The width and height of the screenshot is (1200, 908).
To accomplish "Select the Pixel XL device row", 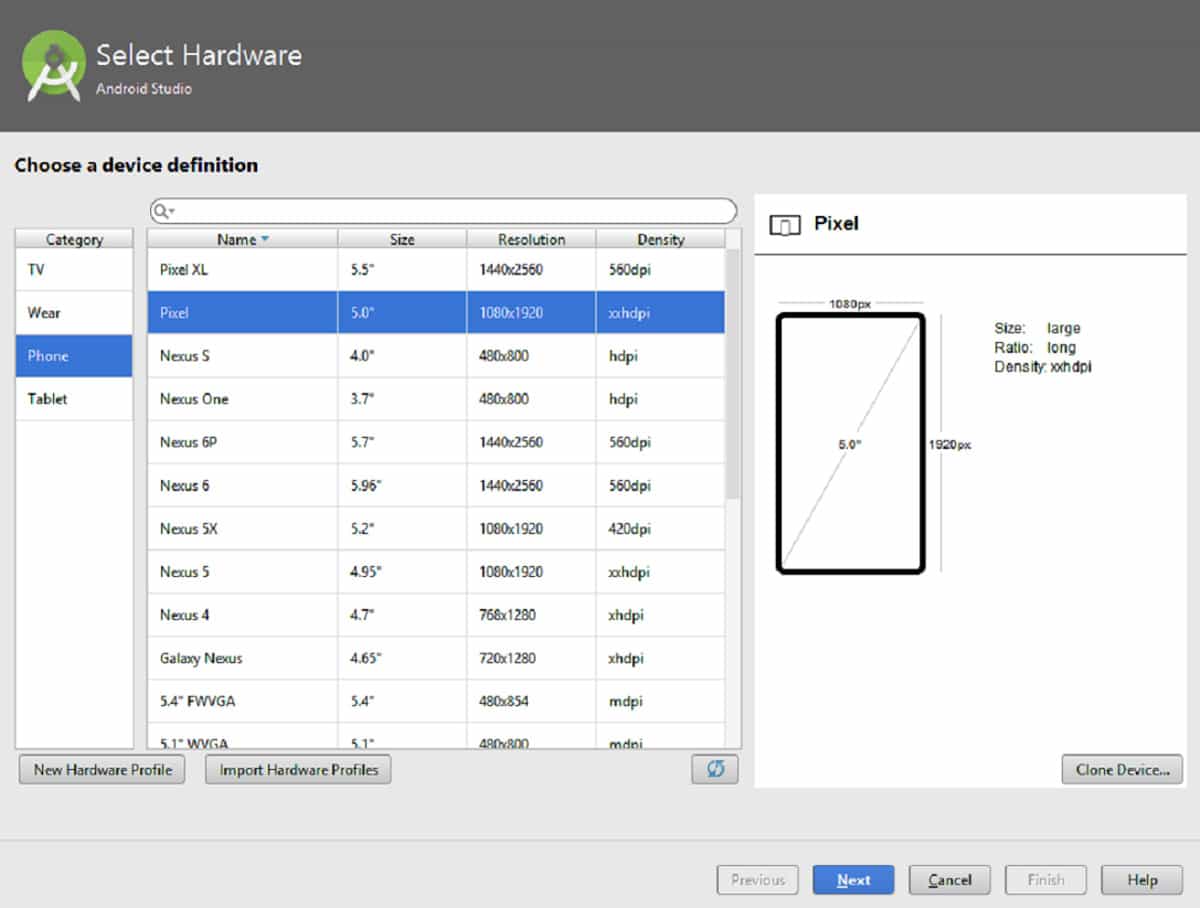I will coord(435,270).
